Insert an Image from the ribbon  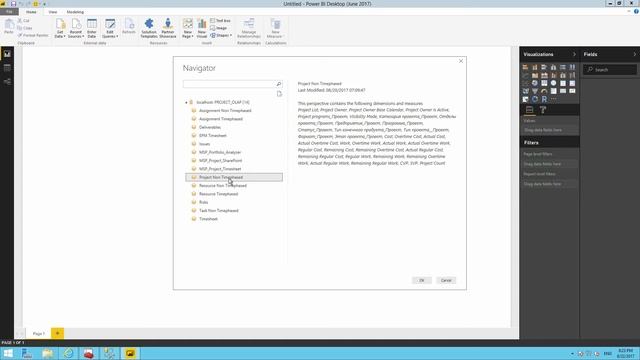[x=219, y=28]
